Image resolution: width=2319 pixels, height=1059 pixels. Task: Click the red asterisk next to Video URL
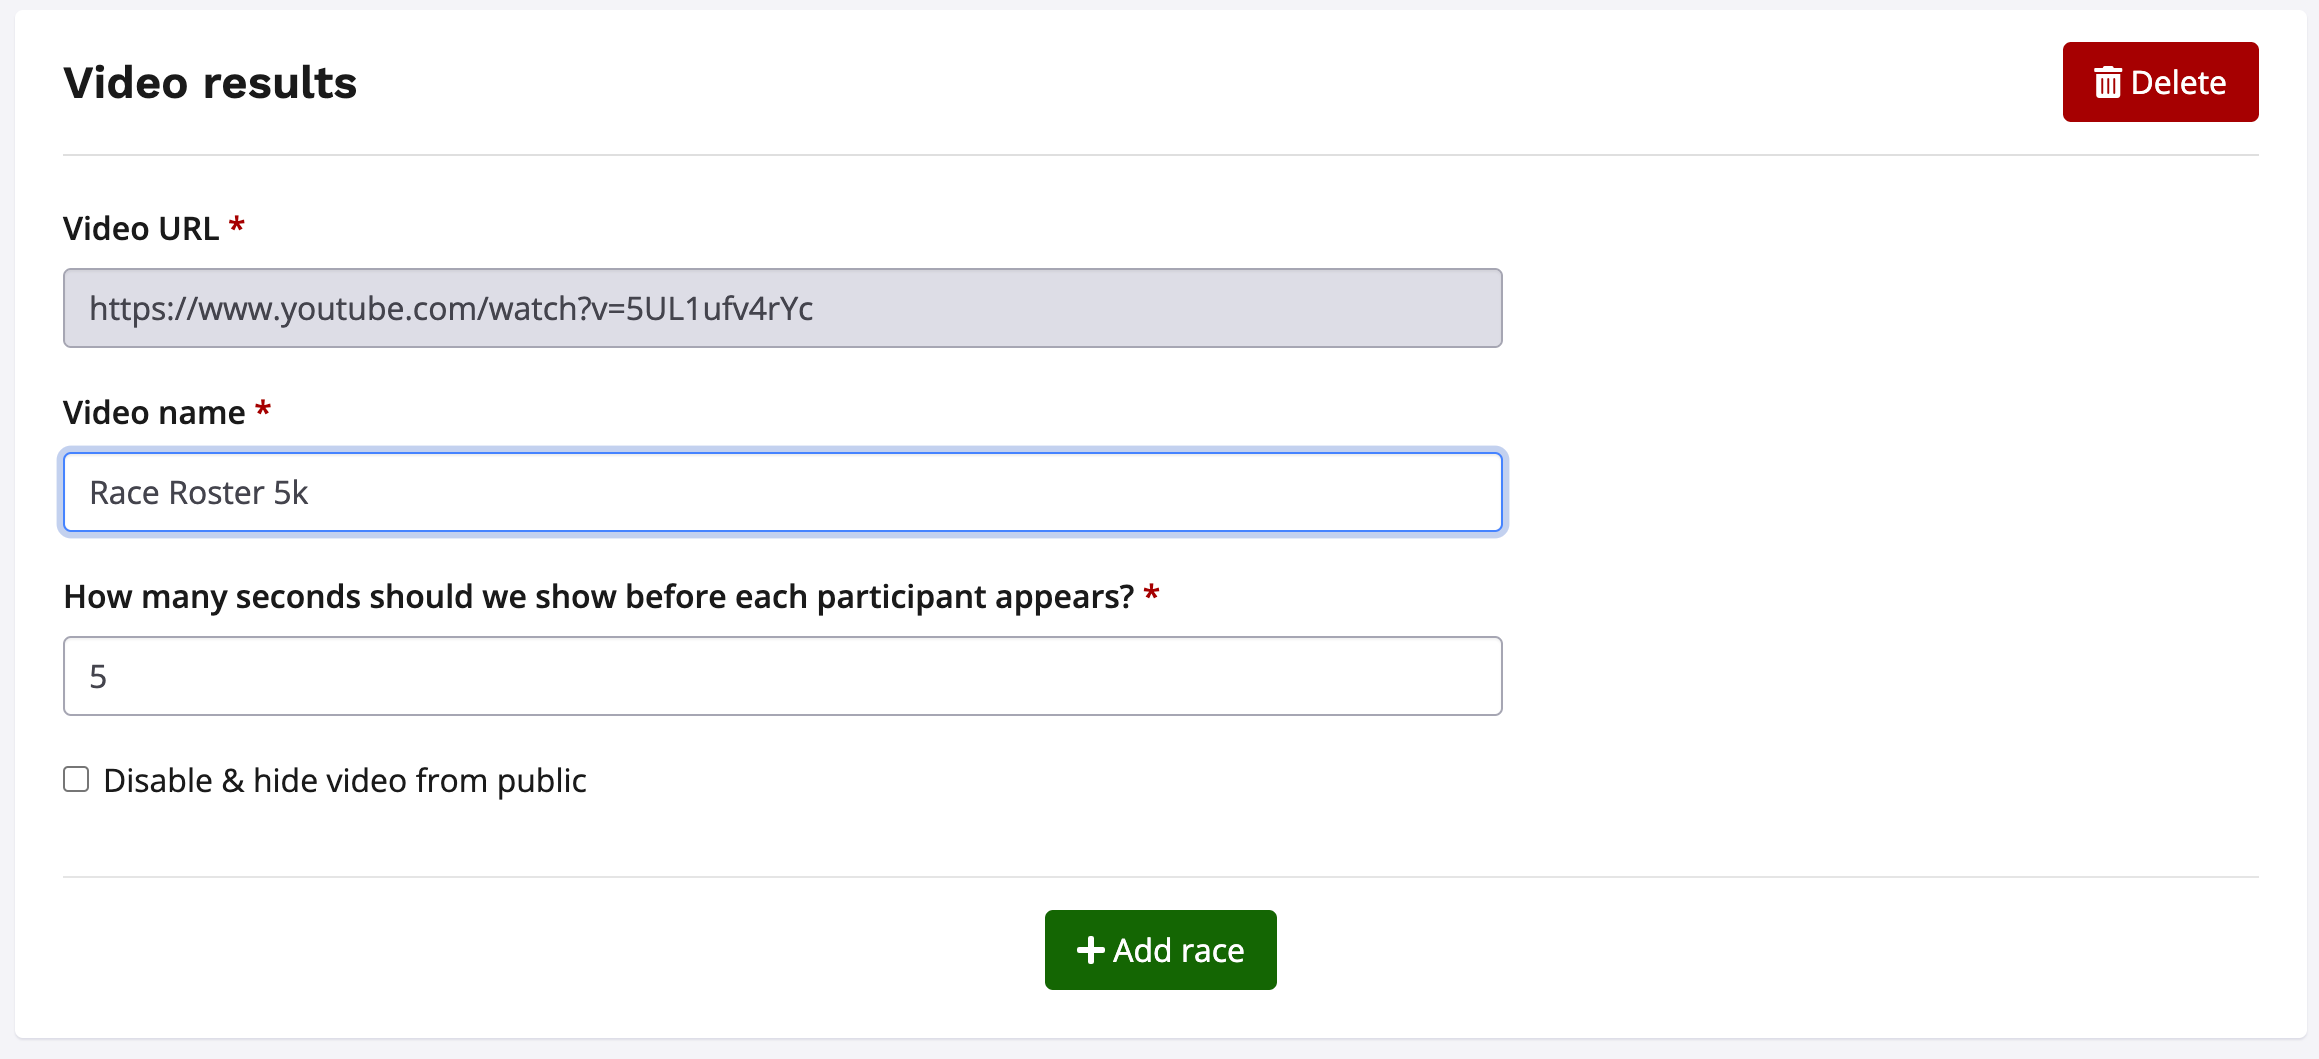(x=237, y=226)
